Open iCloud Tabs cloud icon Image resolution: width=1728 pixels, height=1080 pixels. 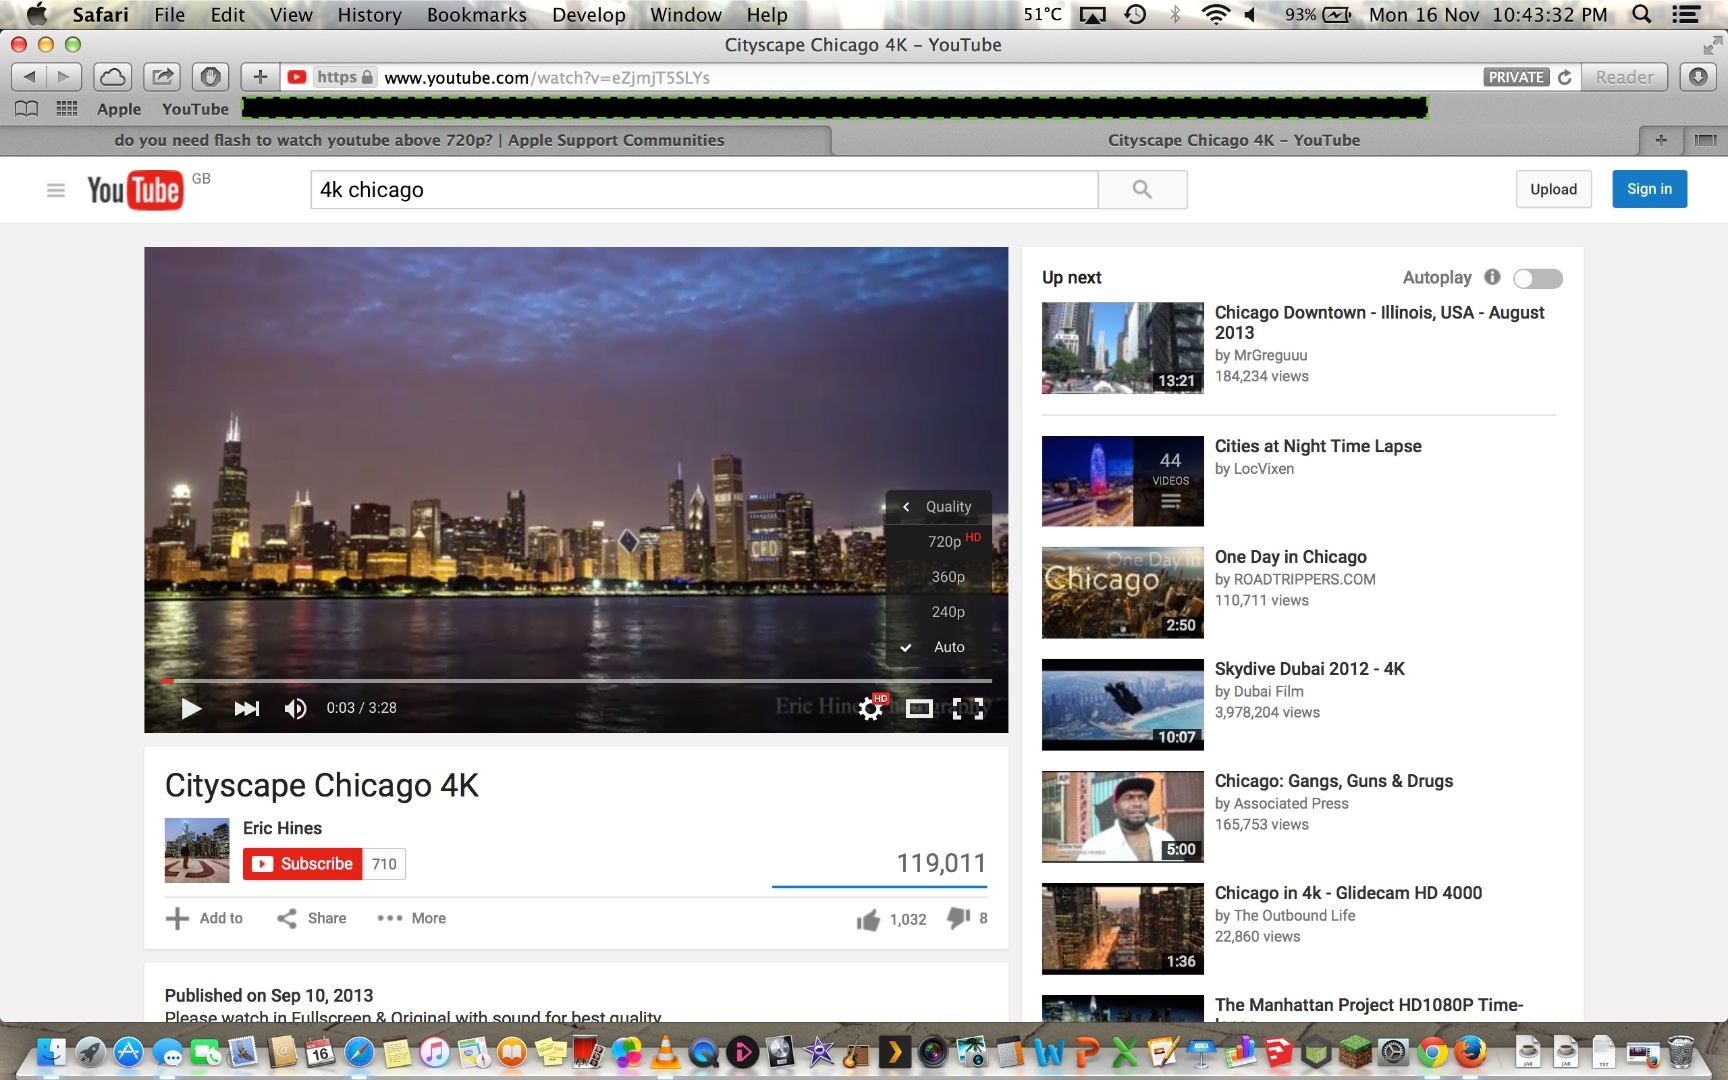coord(113,77)
